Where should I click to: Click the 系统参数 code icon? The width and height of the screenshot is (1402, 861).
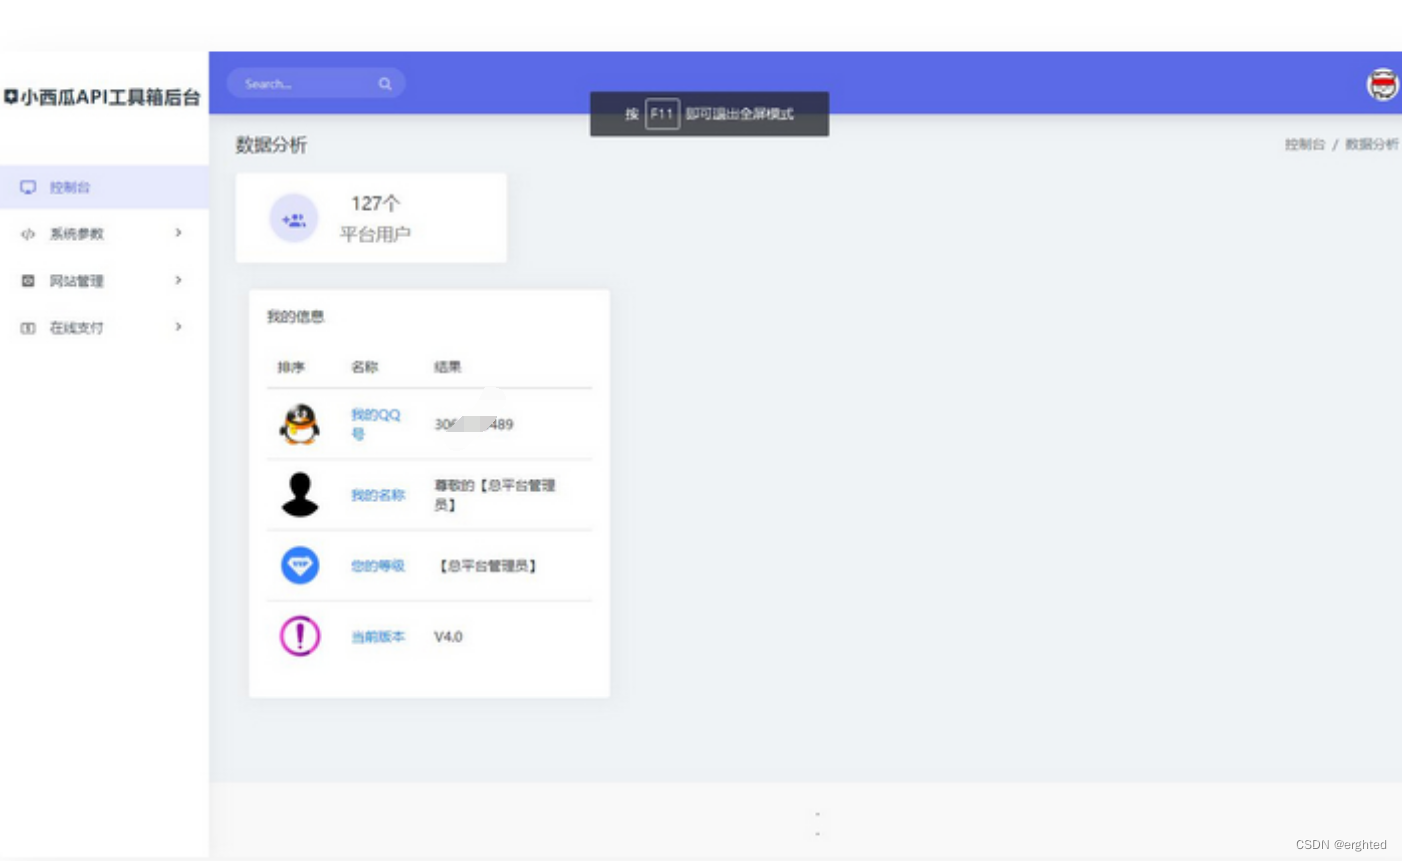(27, 233)
